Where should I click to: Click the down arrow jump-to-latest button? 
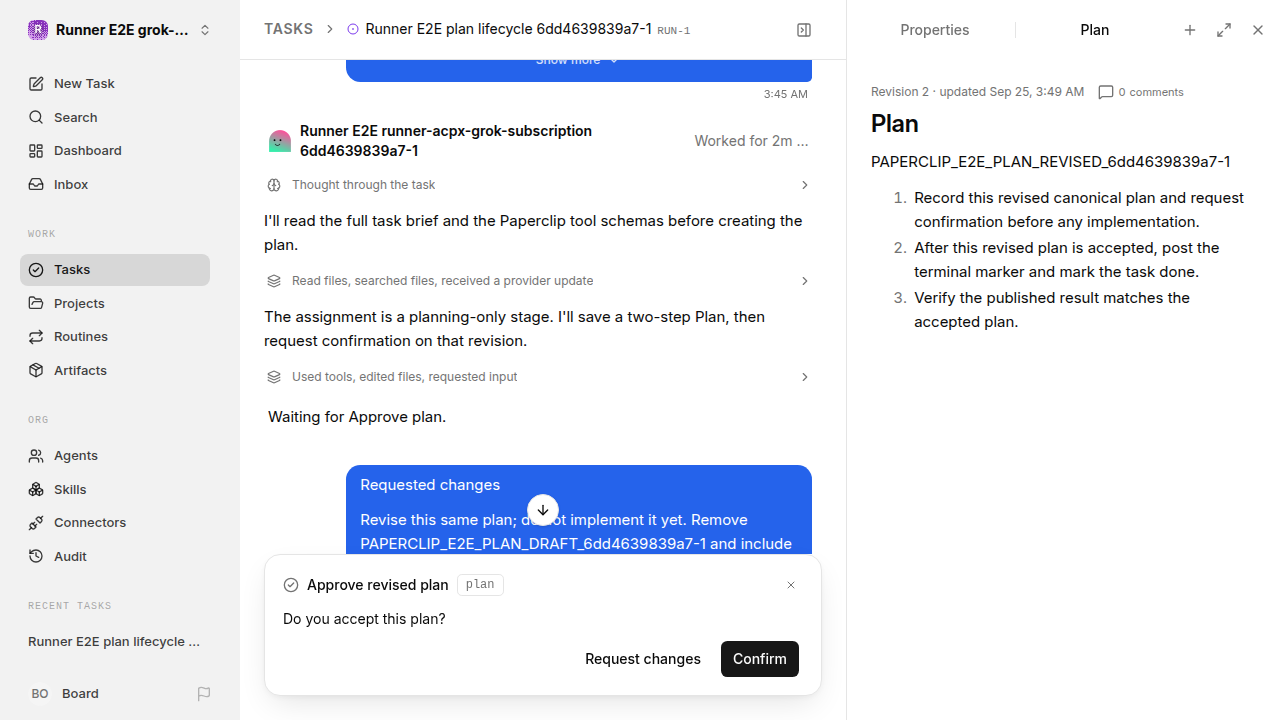543,510
